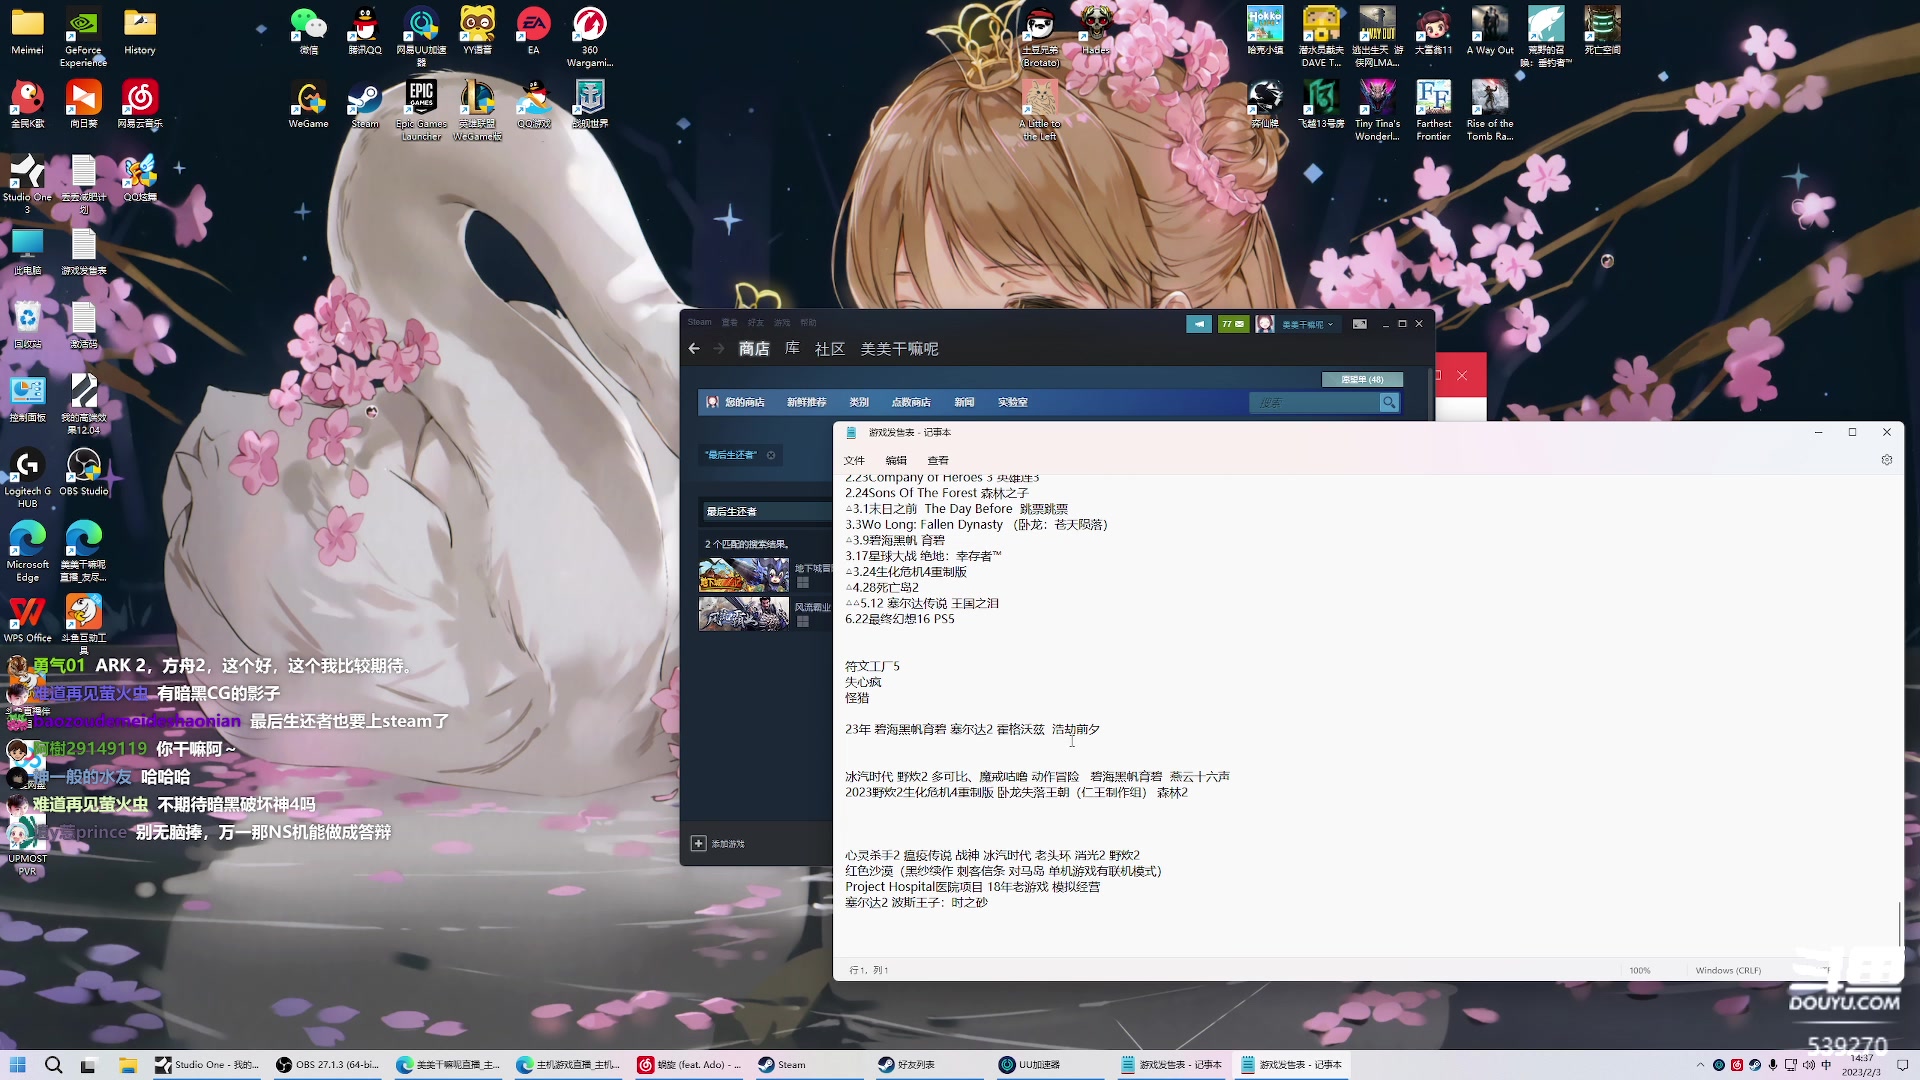
Task: Launch the Microsoft Edge desktop shortcut
Action: [27, 550]
